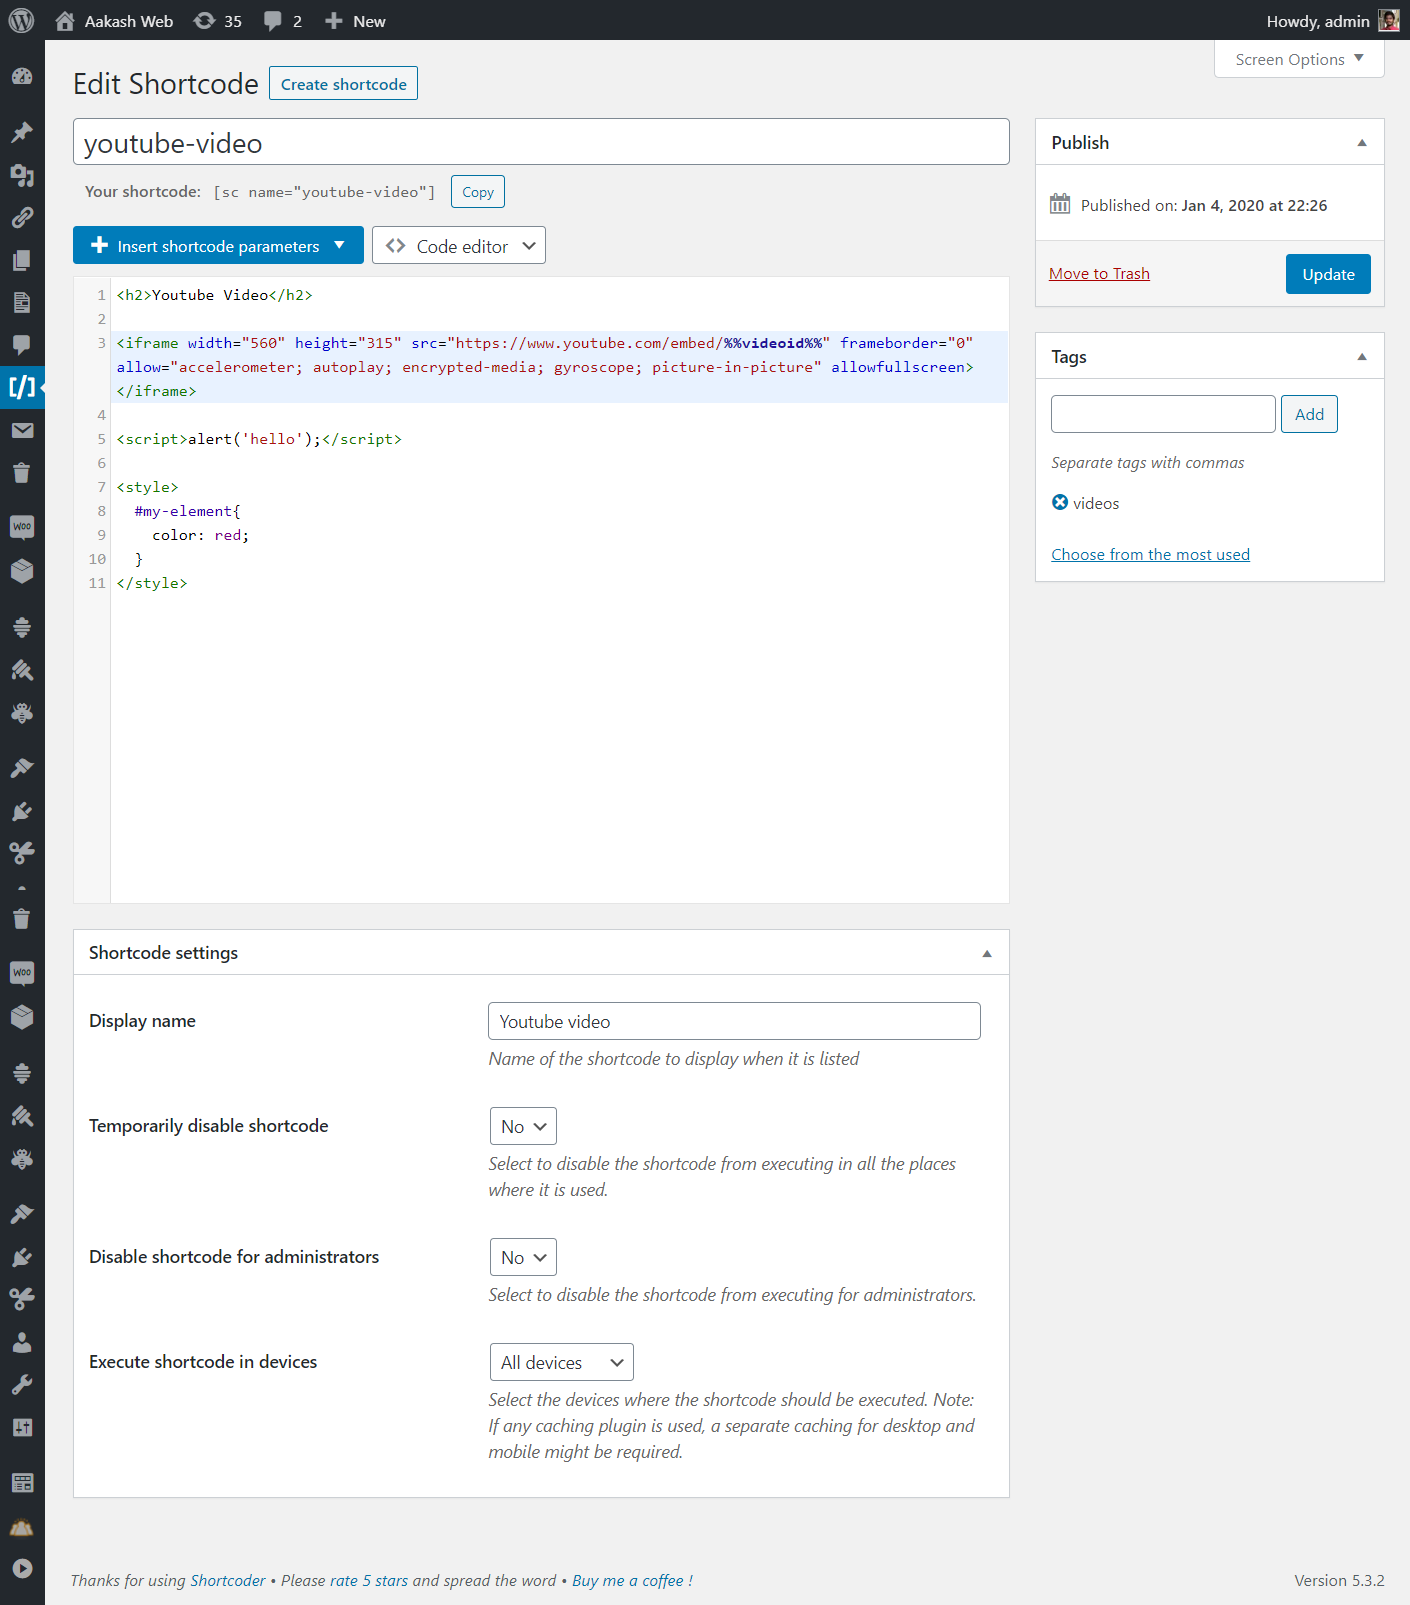This screenshot has width=1410, height=1605.
Task: Open Posts via the pushpin icon
Action: (x=22, y=132)
